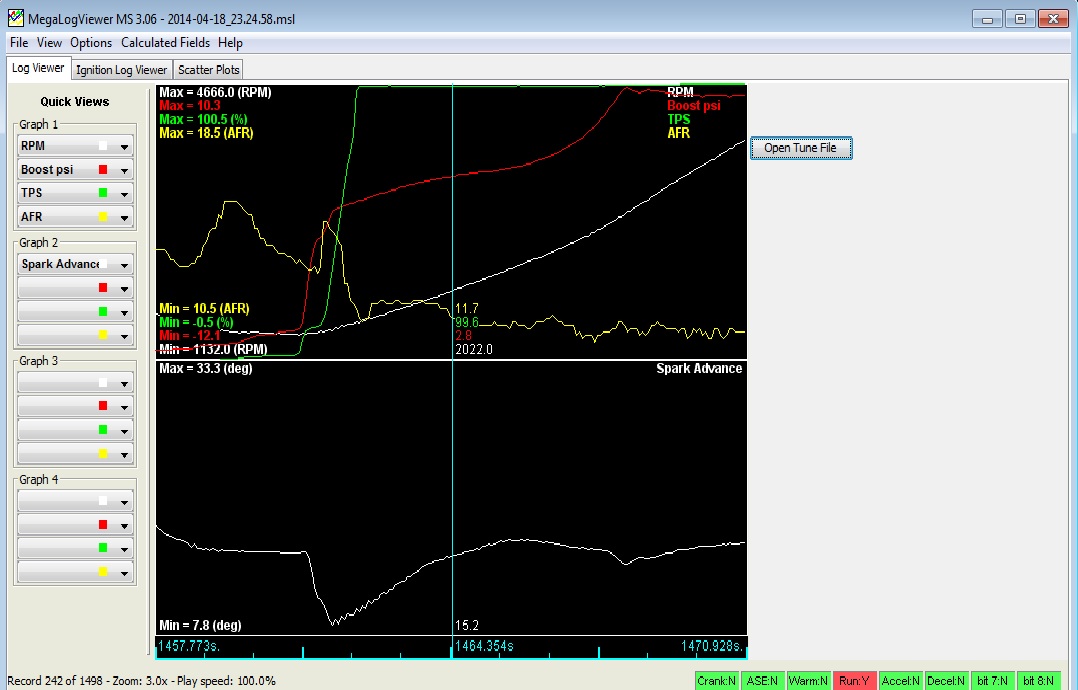The height and width of the screenshot is (690, 1078).
Task: Click the Max = 4666.0 (RPM) readout
Action: click(x=215, y=92)
